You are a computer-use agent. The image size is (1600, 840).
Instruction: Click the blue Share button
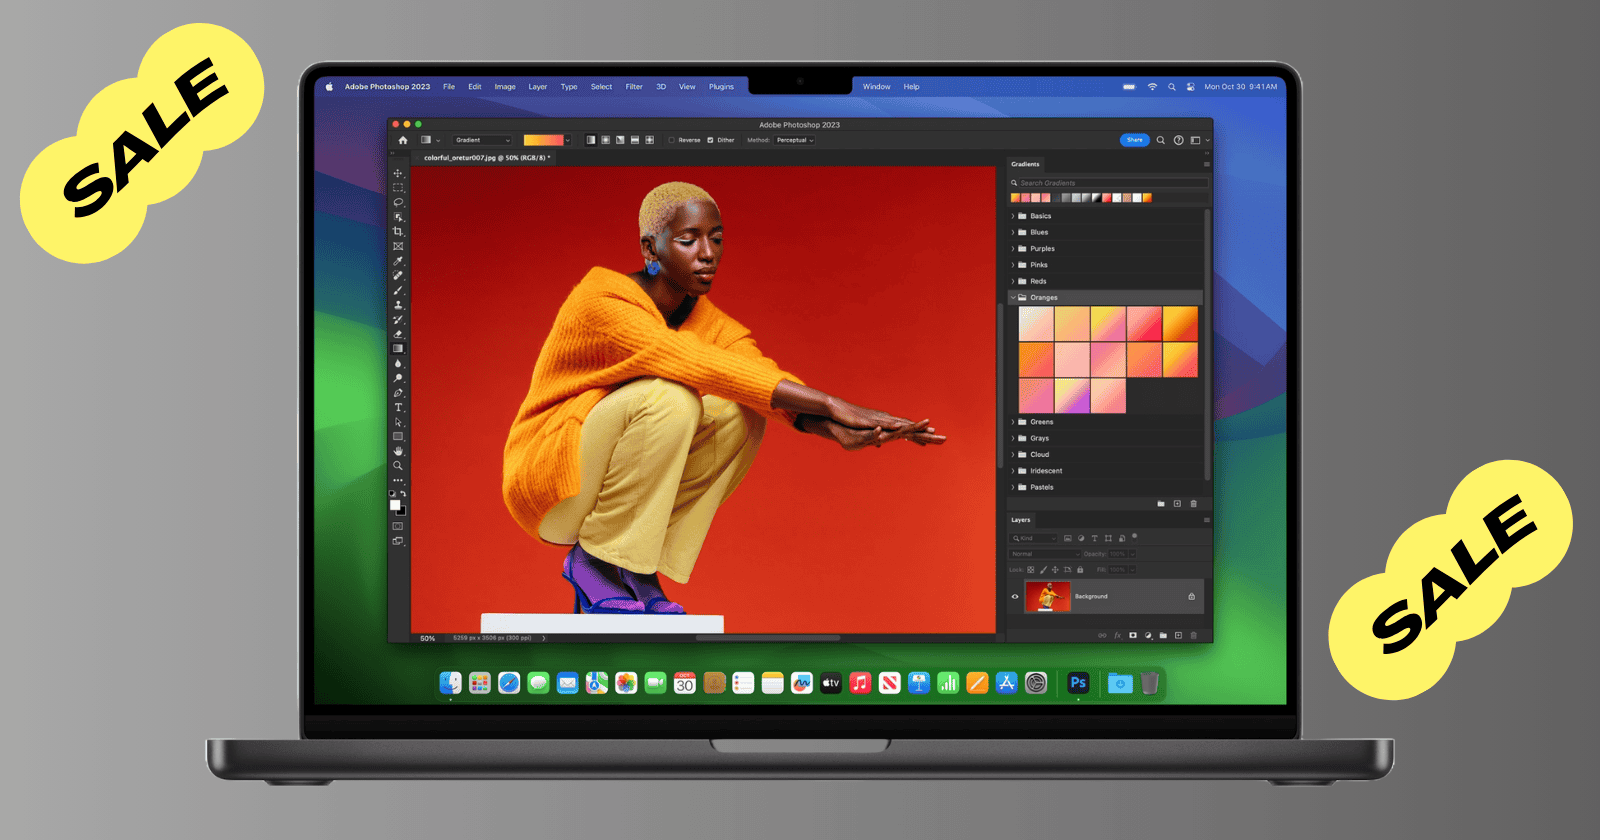click(x=1134, y=140)
